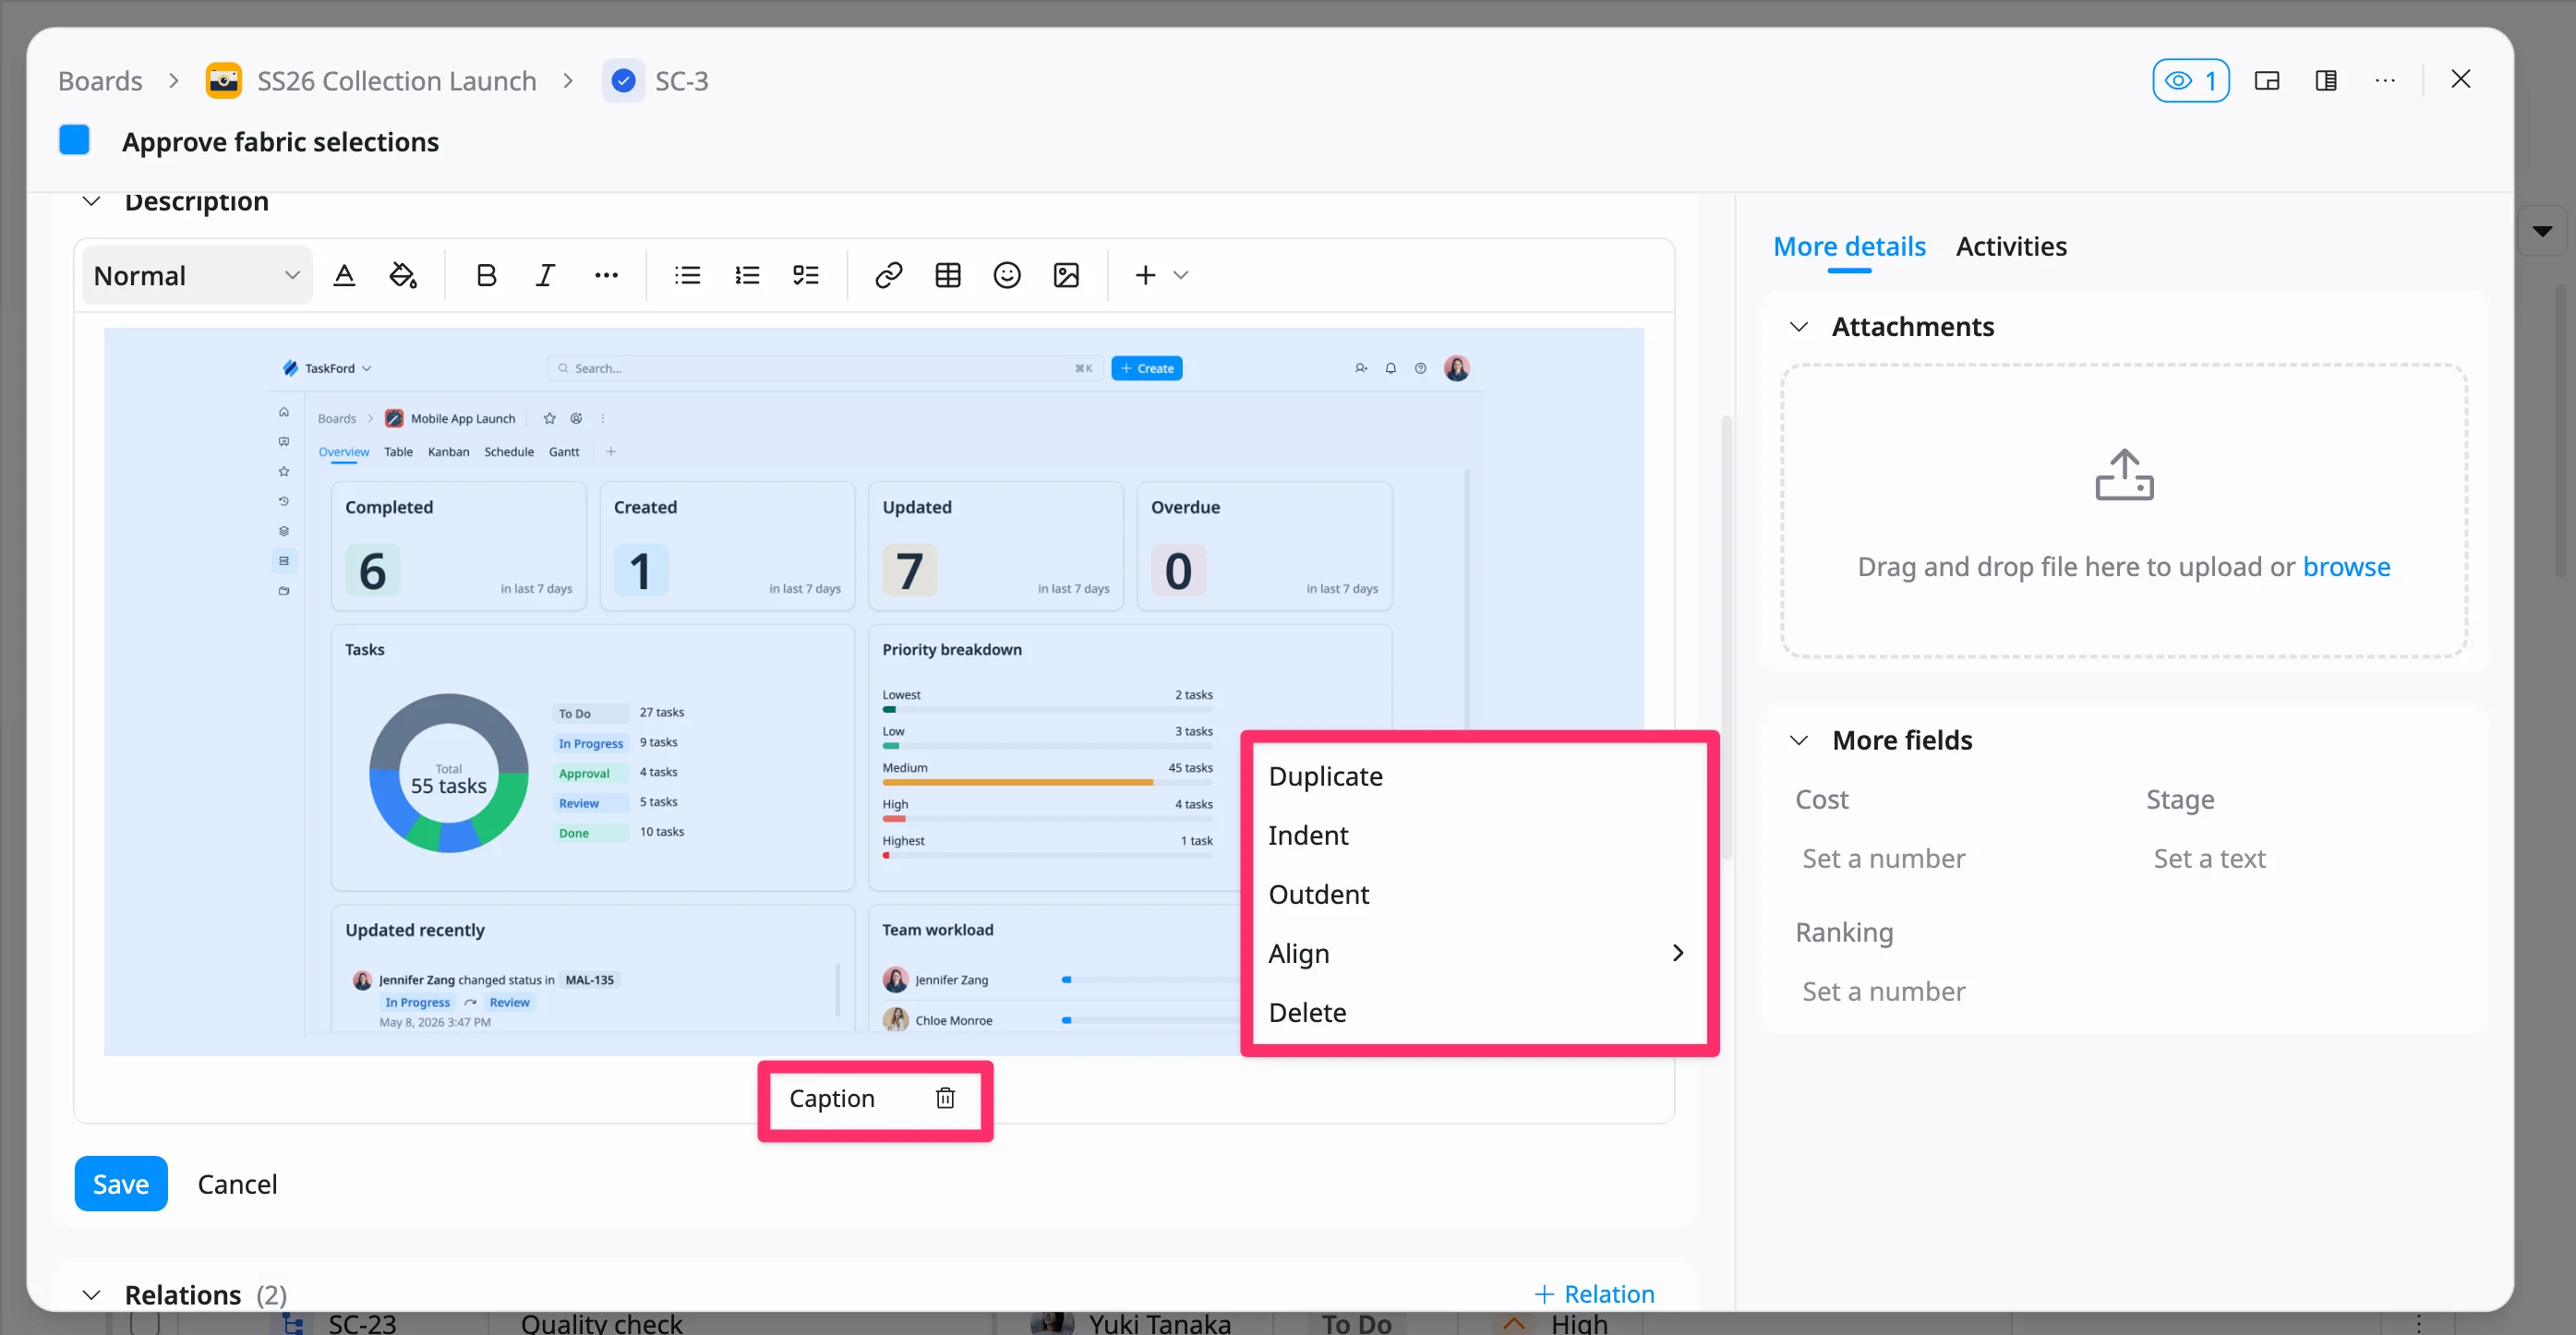Open the text color tool

pyautogui.click(x=344, y=275)
